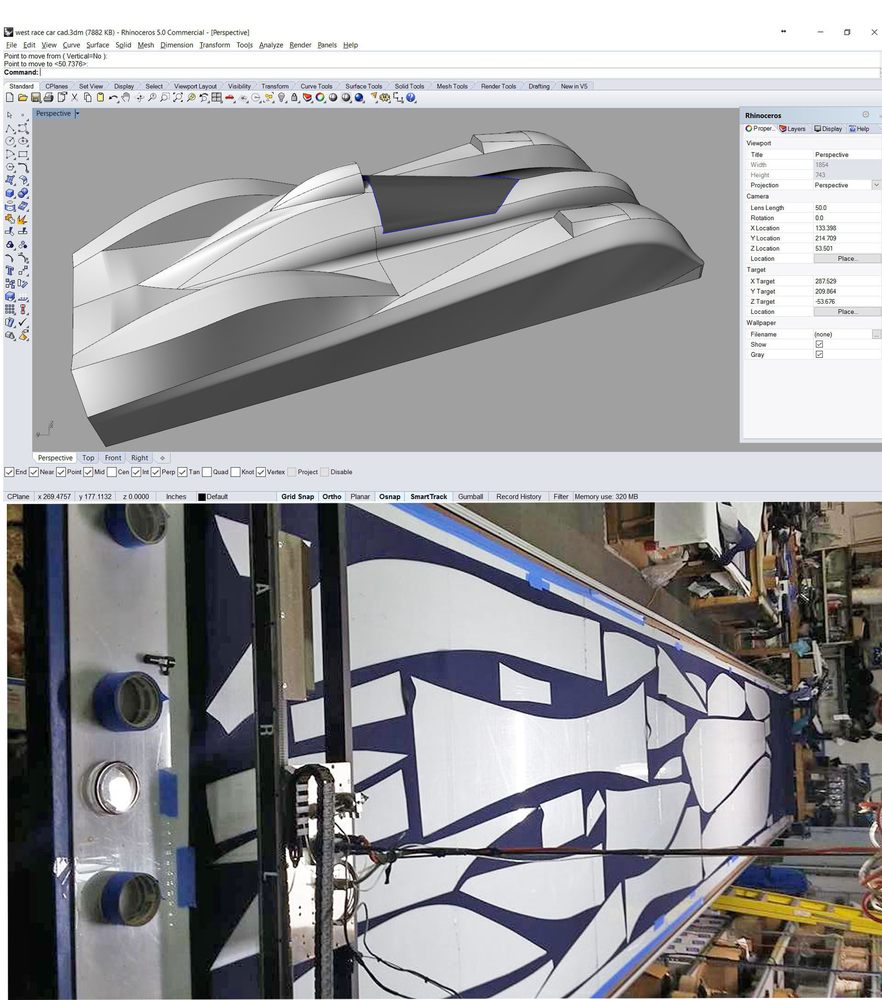Select the Pan view hand icon
882x1000 pixels.
(x=127, y=98)
